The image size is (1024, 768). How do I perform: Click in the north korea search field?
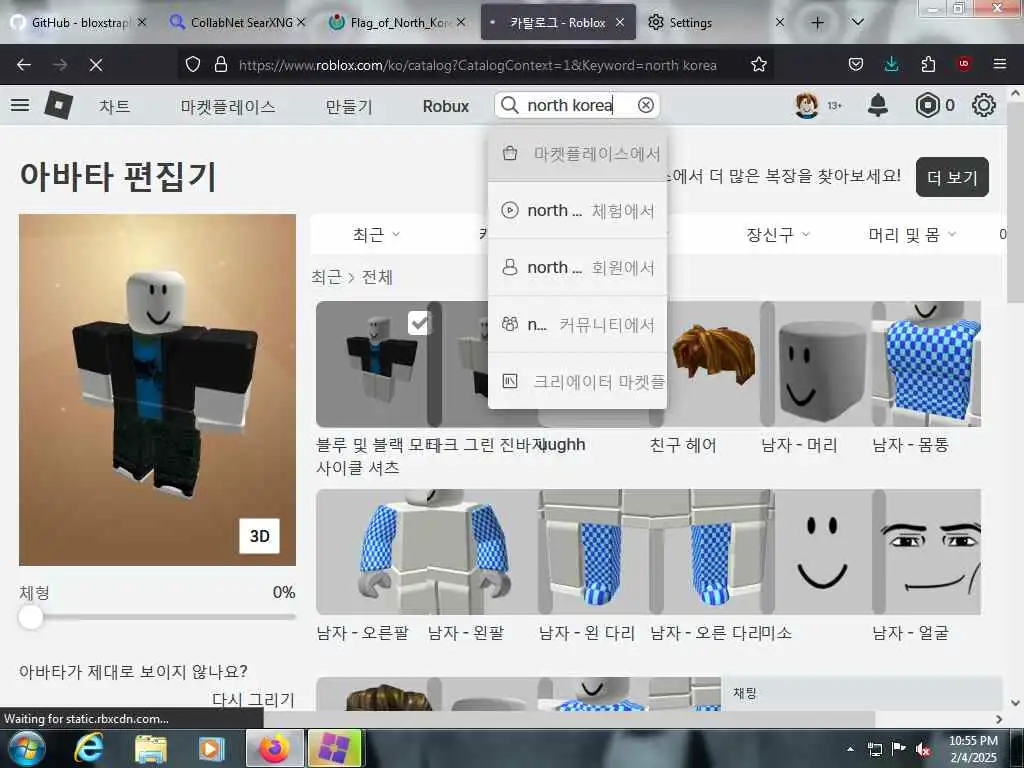pos(578,105)
